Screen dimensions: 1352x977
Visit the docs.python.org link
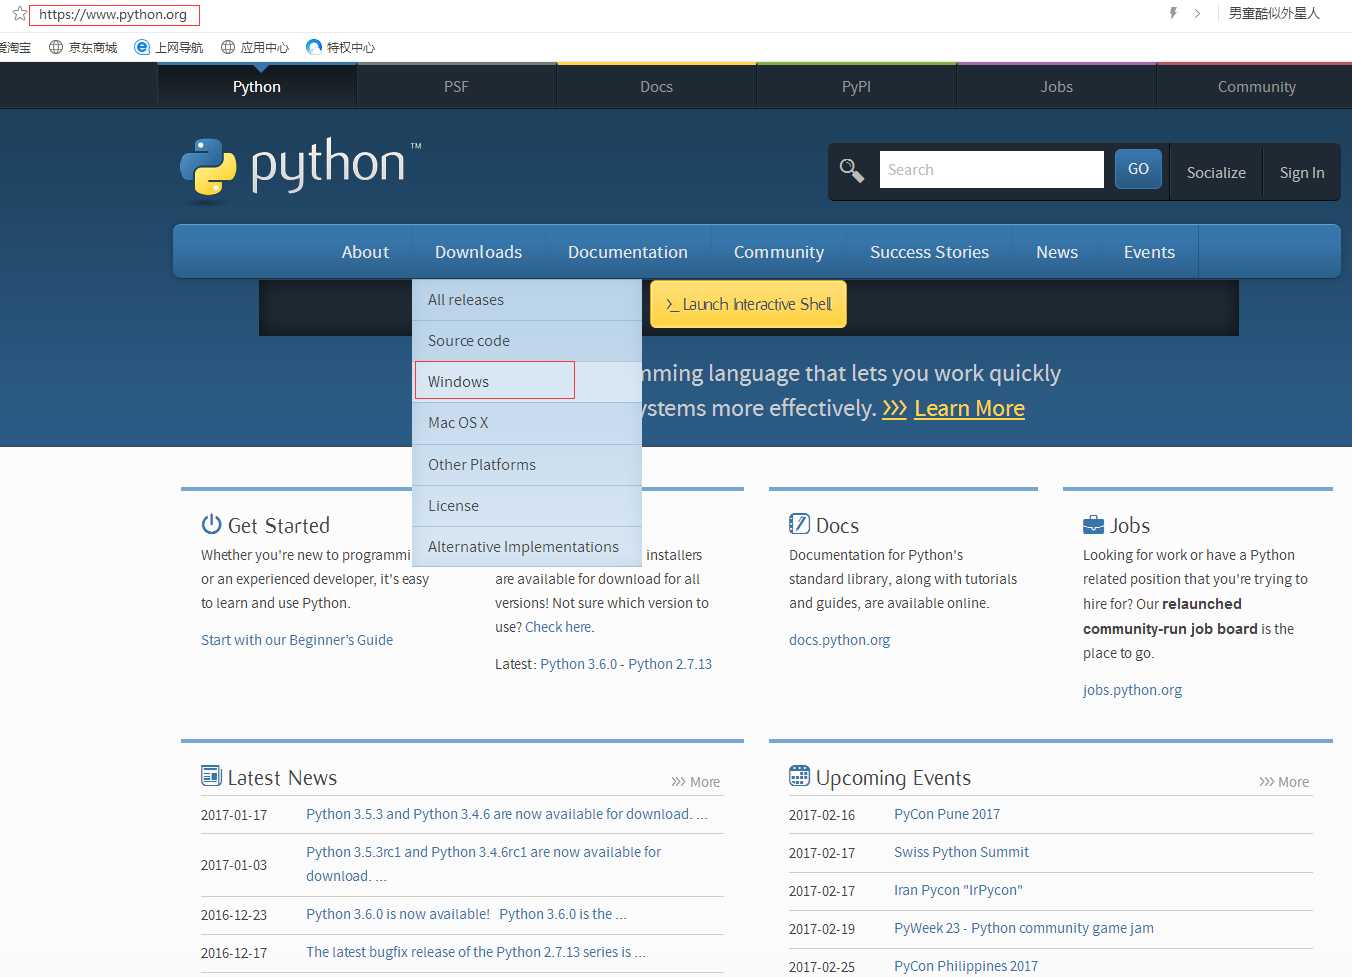point(839,640)
